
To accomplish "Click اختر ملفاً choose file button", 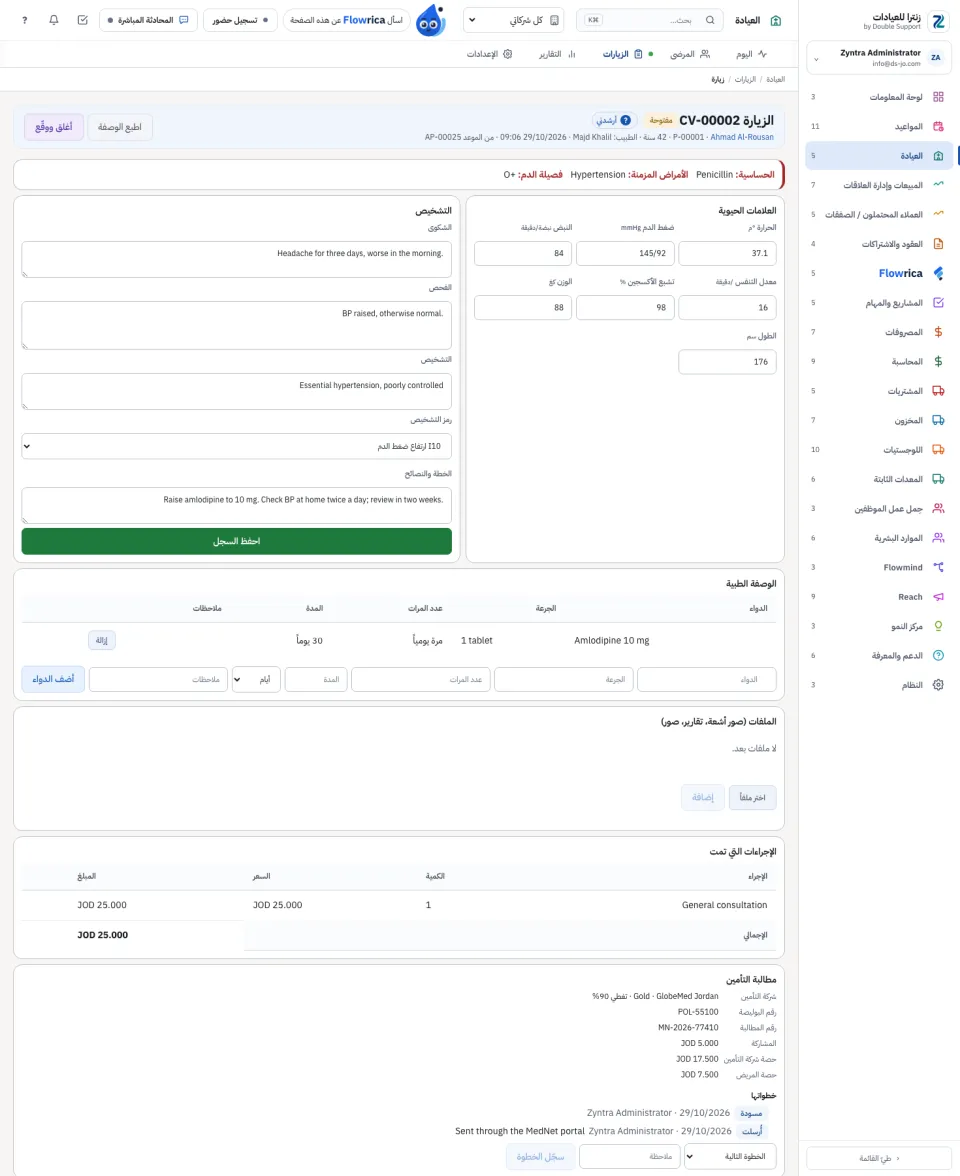I will (752, 797).
